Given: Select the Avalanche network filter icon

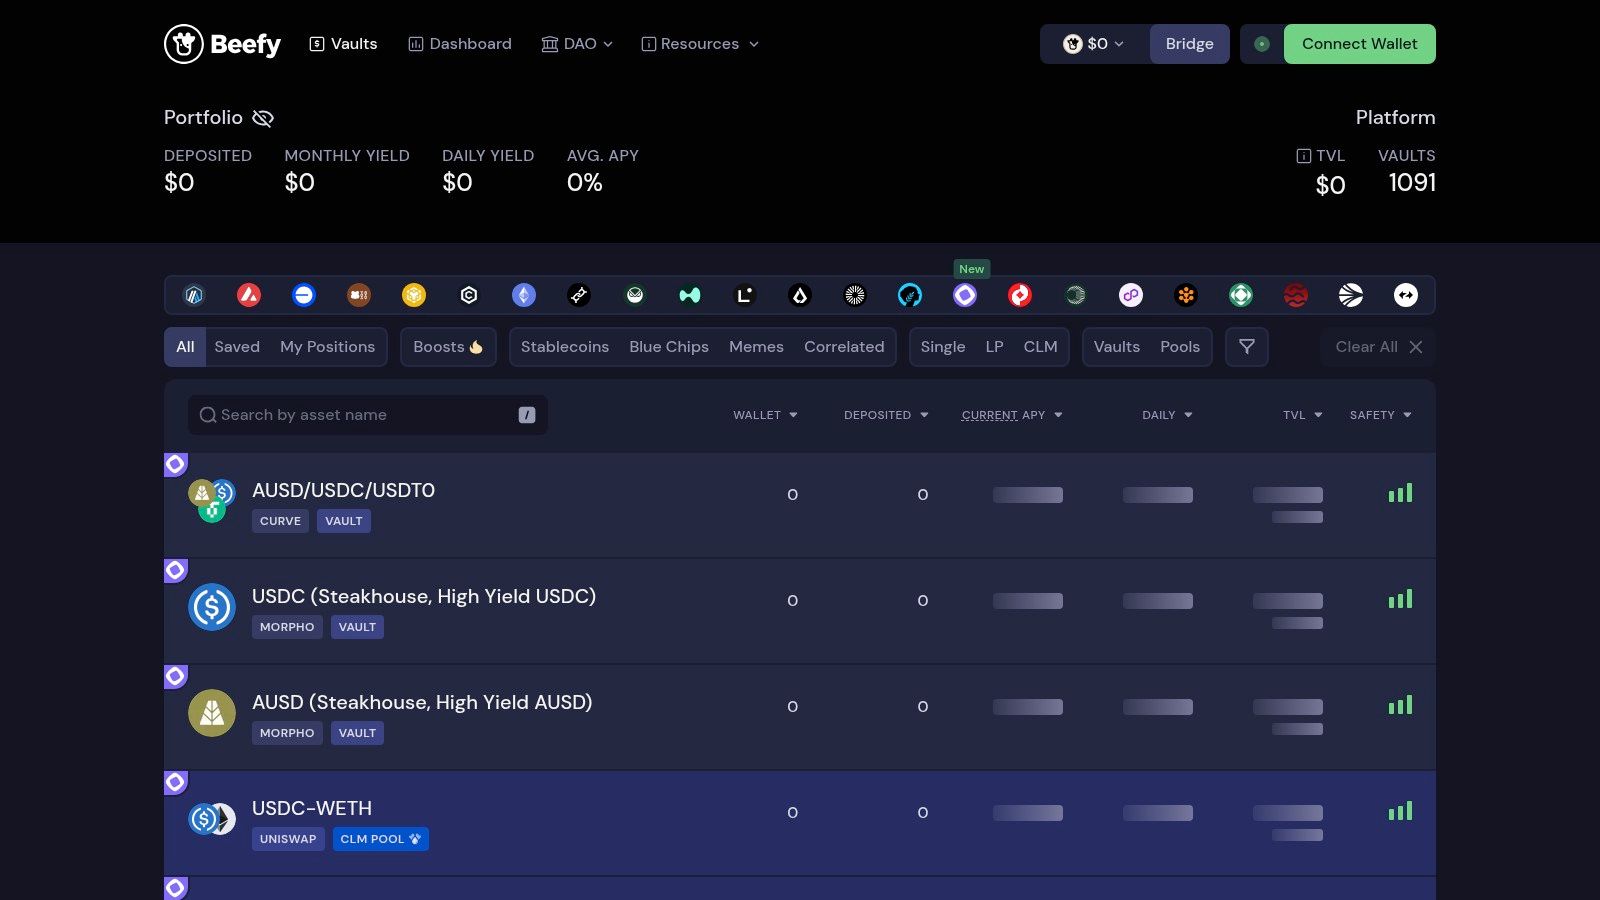Looking at the screenshot, I should (x=248, y=295).
